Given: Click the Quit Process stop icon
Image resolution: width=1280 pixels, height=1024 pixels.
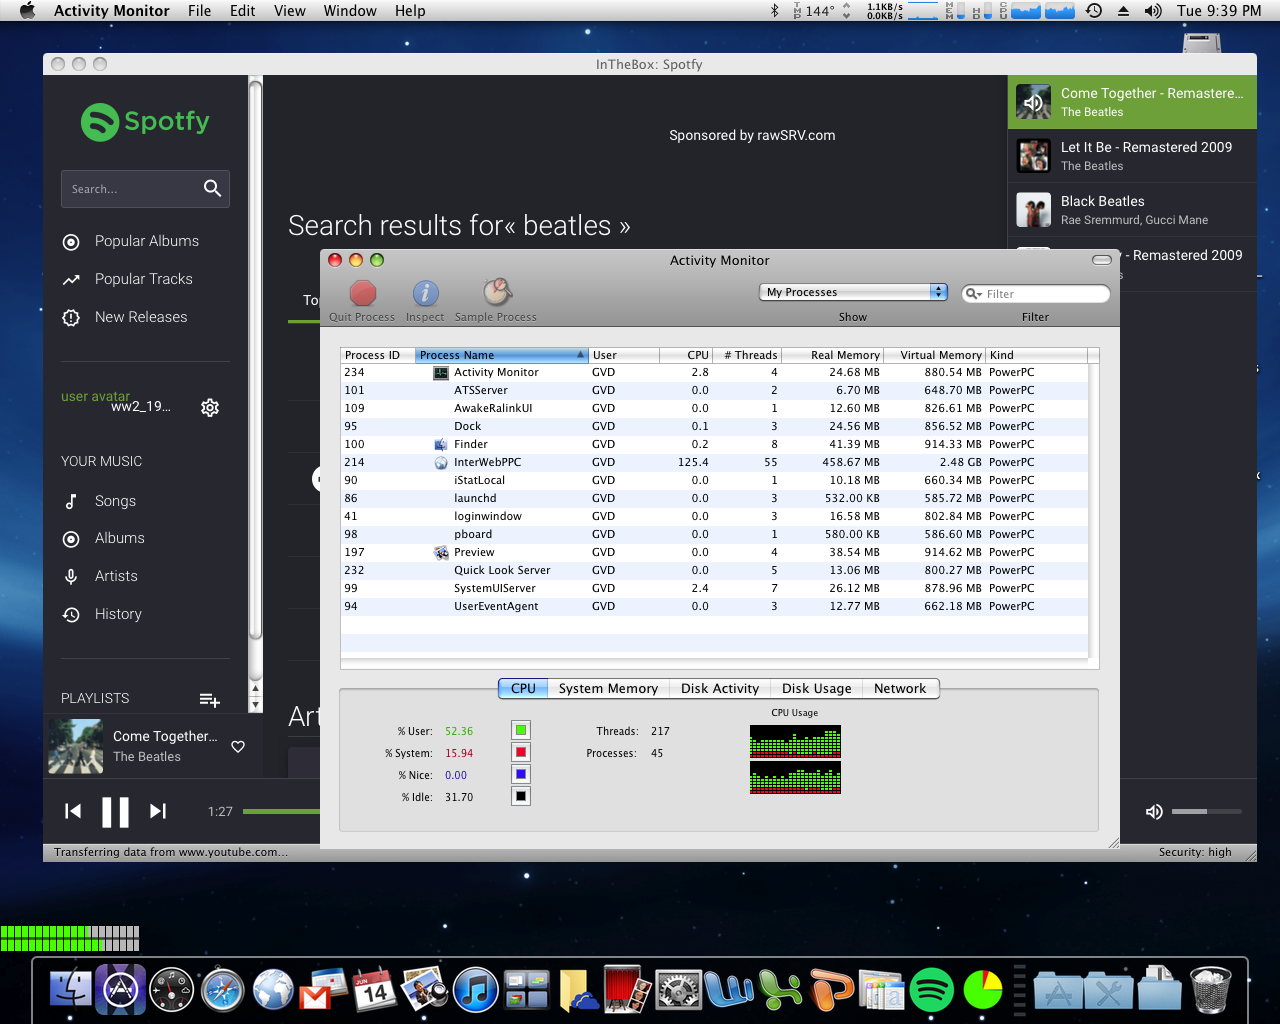Looking at the screenshot, I should [362, 293].
